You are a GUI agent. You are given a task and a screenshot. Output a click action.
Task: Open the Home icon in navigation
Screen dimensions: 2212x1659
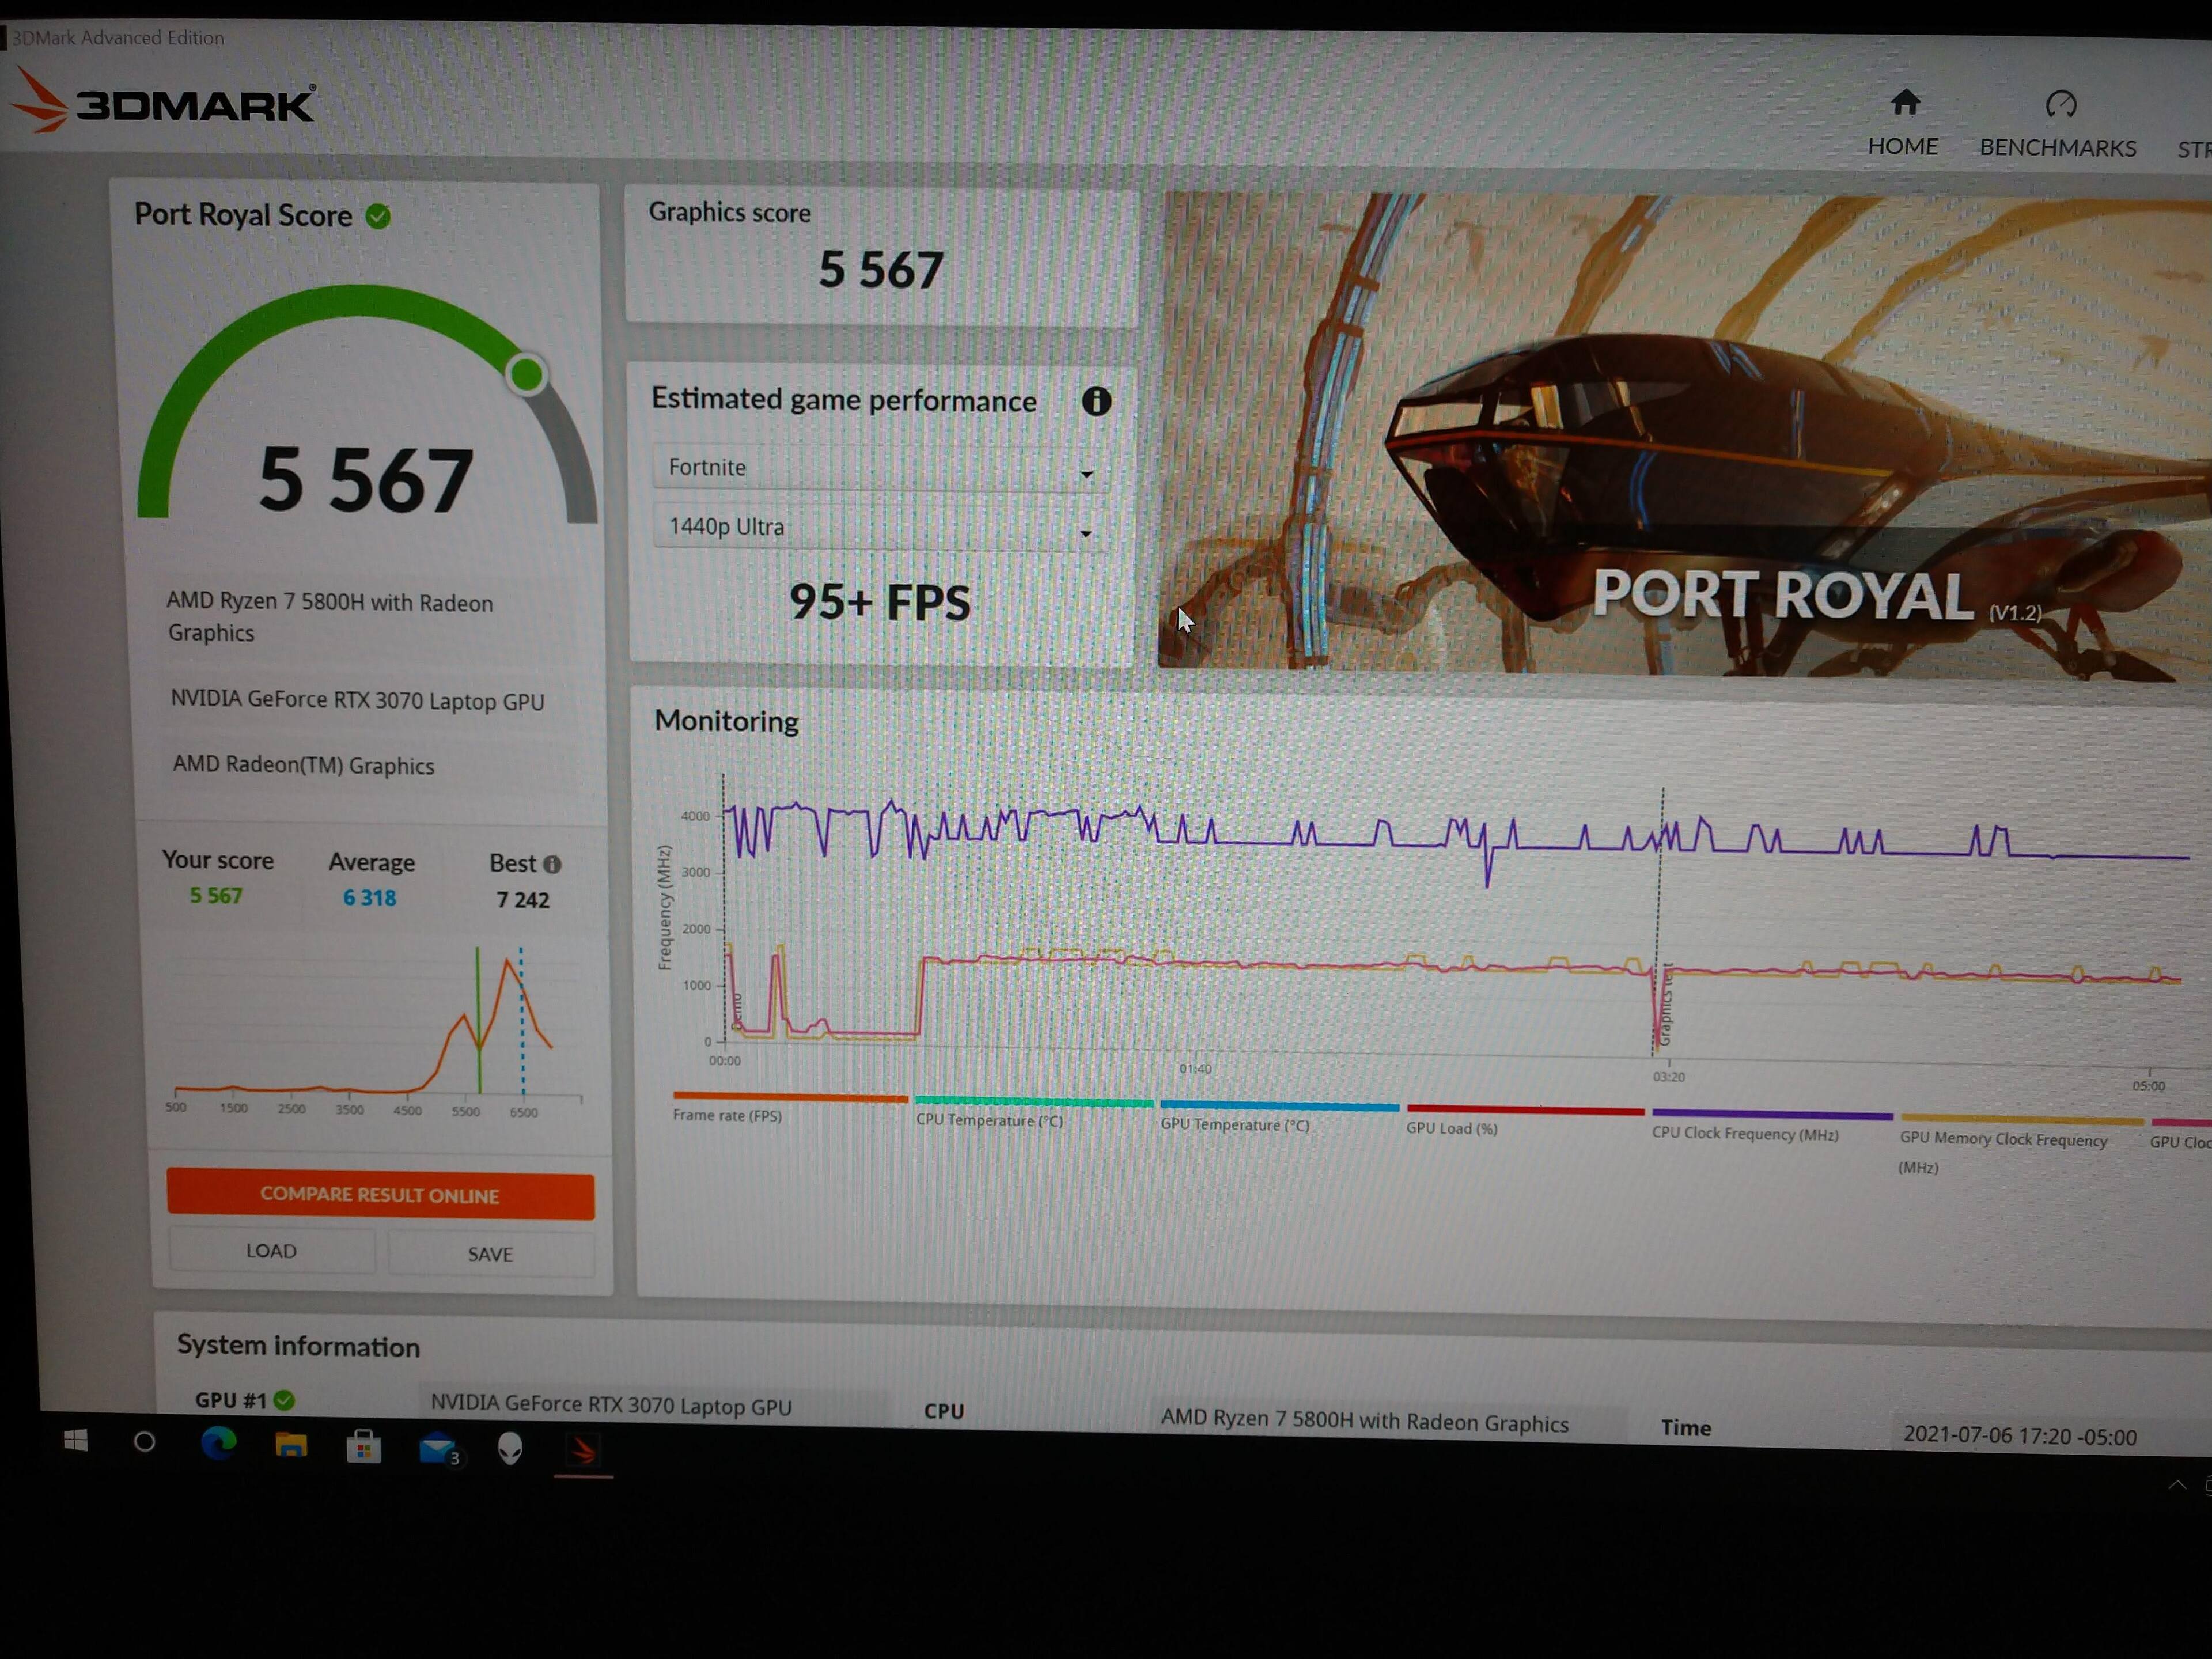[x=1905, y=102]
